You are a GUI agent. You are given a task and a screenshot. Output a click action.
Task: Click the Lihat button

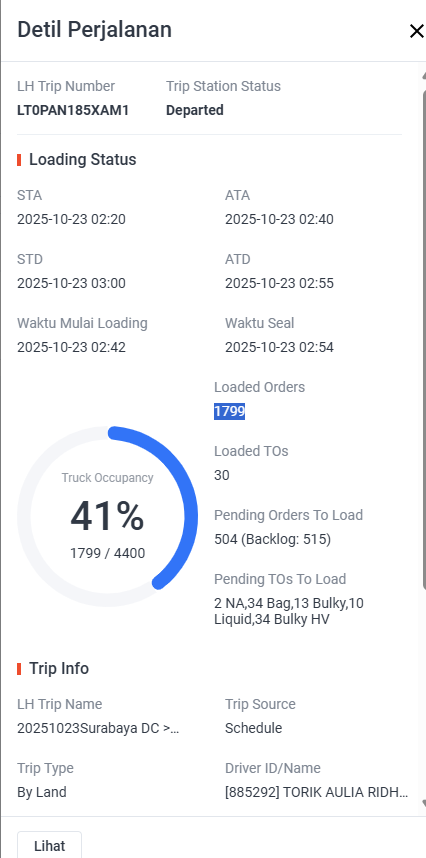pyautogui.click(x=49, y=845)
